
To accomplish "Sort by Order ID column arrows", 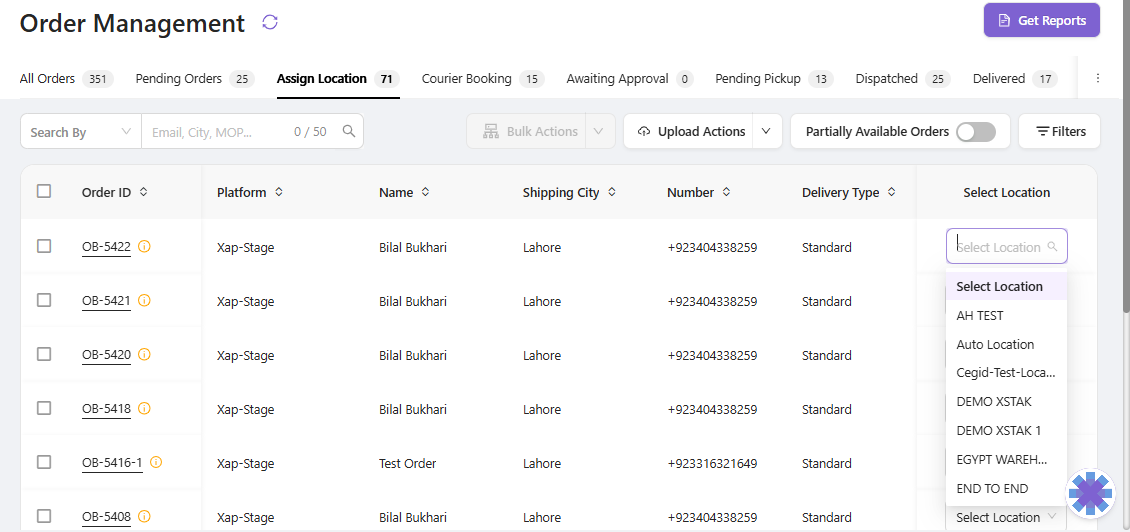I will pos(144,192).
